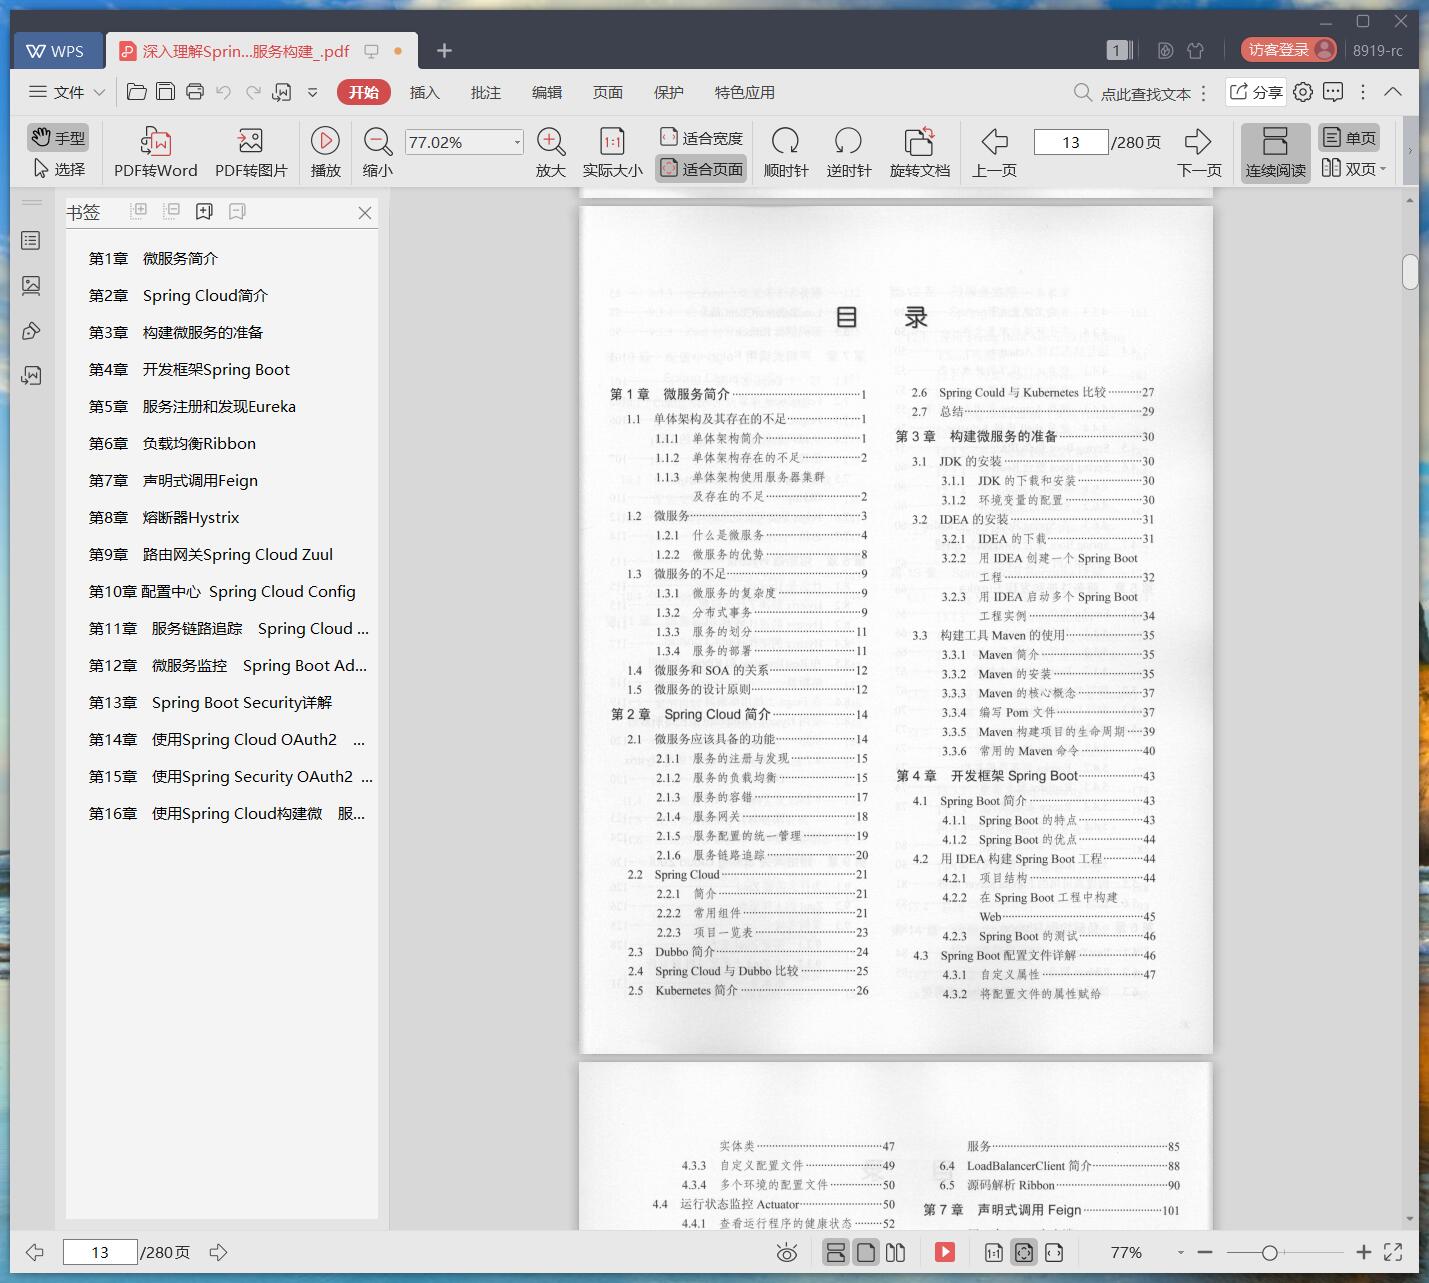
Task: Print the document via printer icon
Action: pos(195,92)
